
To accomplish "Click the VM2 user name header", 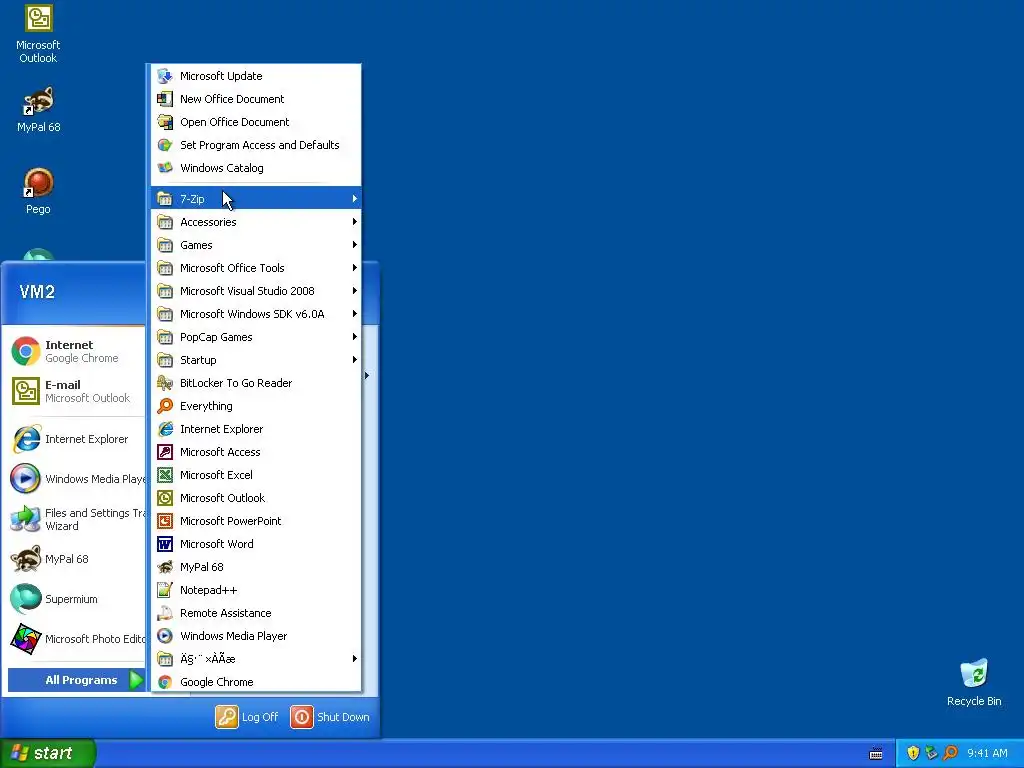I will click(x=37, y=291).
